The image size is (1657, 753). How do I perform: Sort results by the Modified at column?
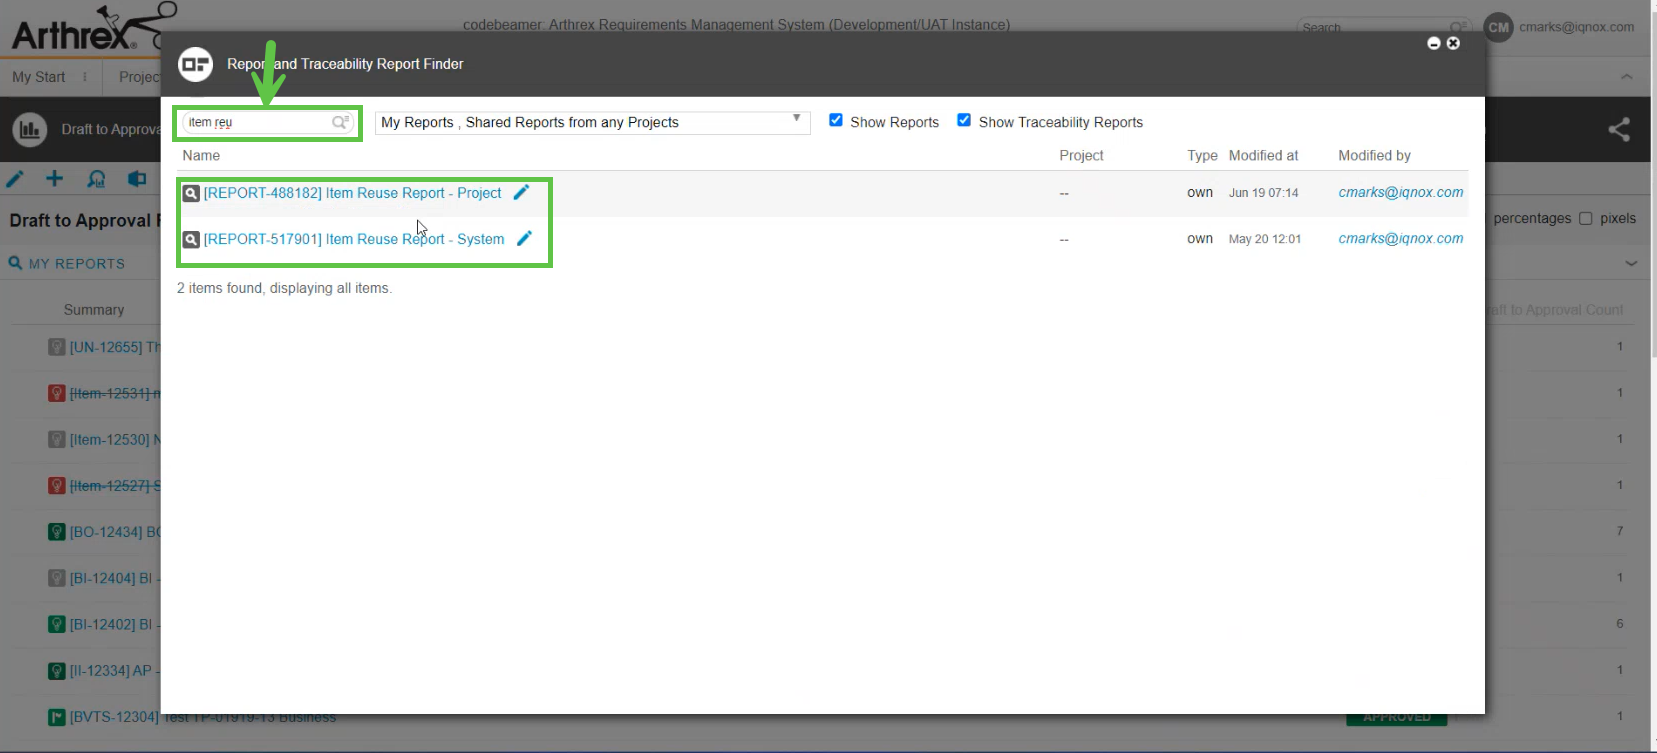tap(1263, 155)
